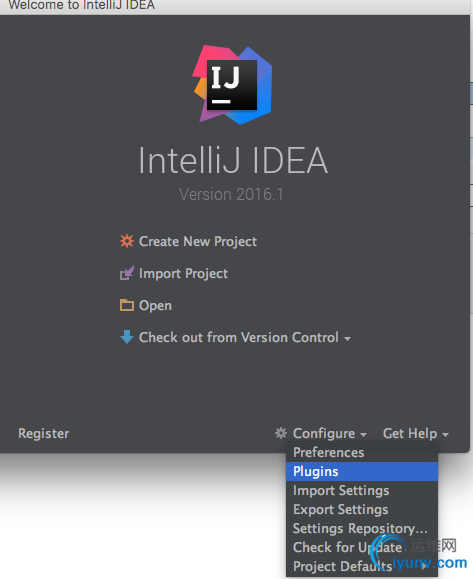Open Settings Repository menu entry
473x579 pixels.
tap(362, 528)
